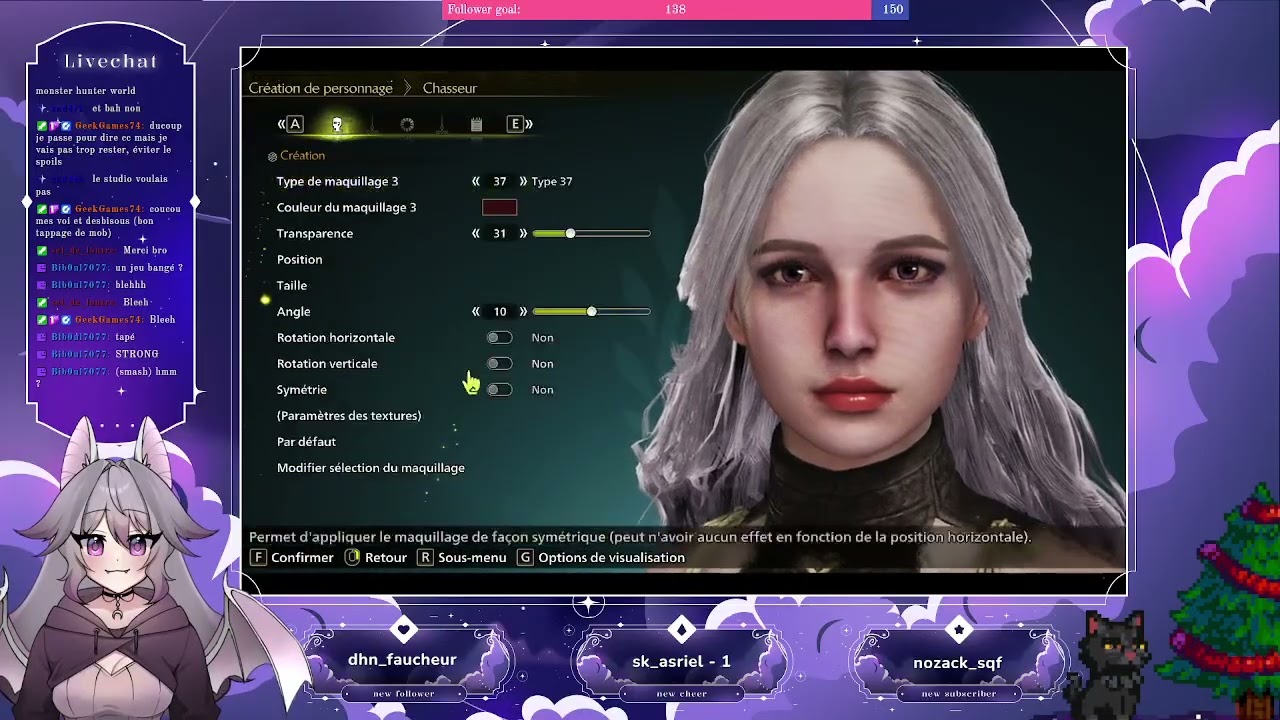Screen dimensions: 1280x720
Task: Click the Type 37 value label
Action: tap(552, 181)
